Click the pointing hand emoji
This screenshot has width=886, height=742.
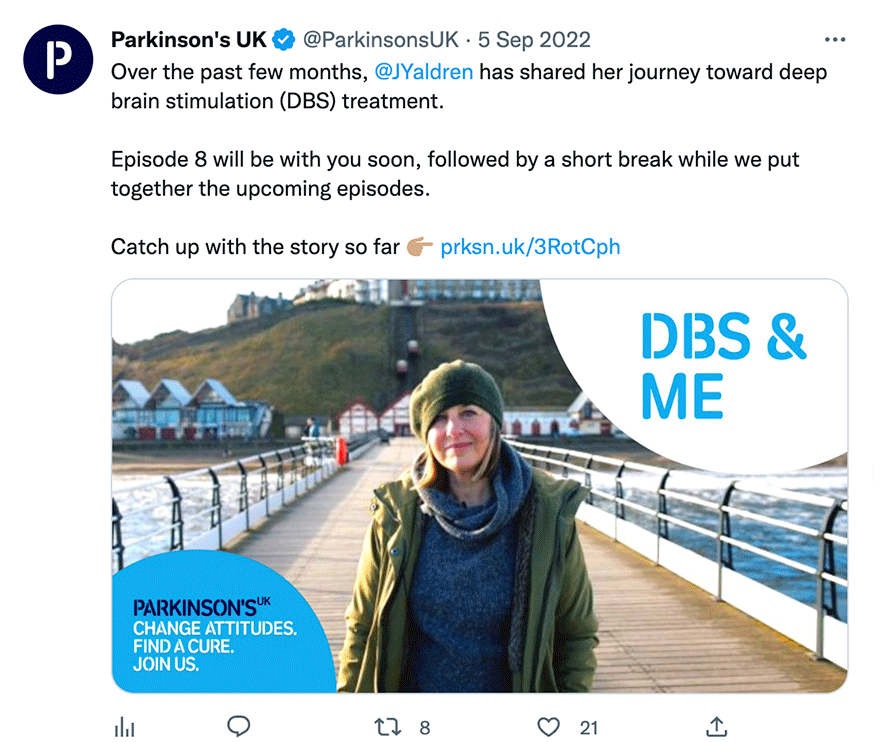(x=420, y=246)
